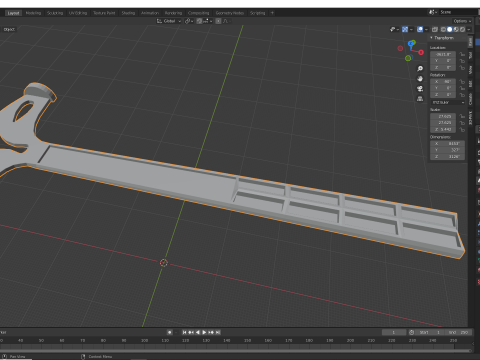
Task: Click the Scale Z value field
Action: point(443,129)
